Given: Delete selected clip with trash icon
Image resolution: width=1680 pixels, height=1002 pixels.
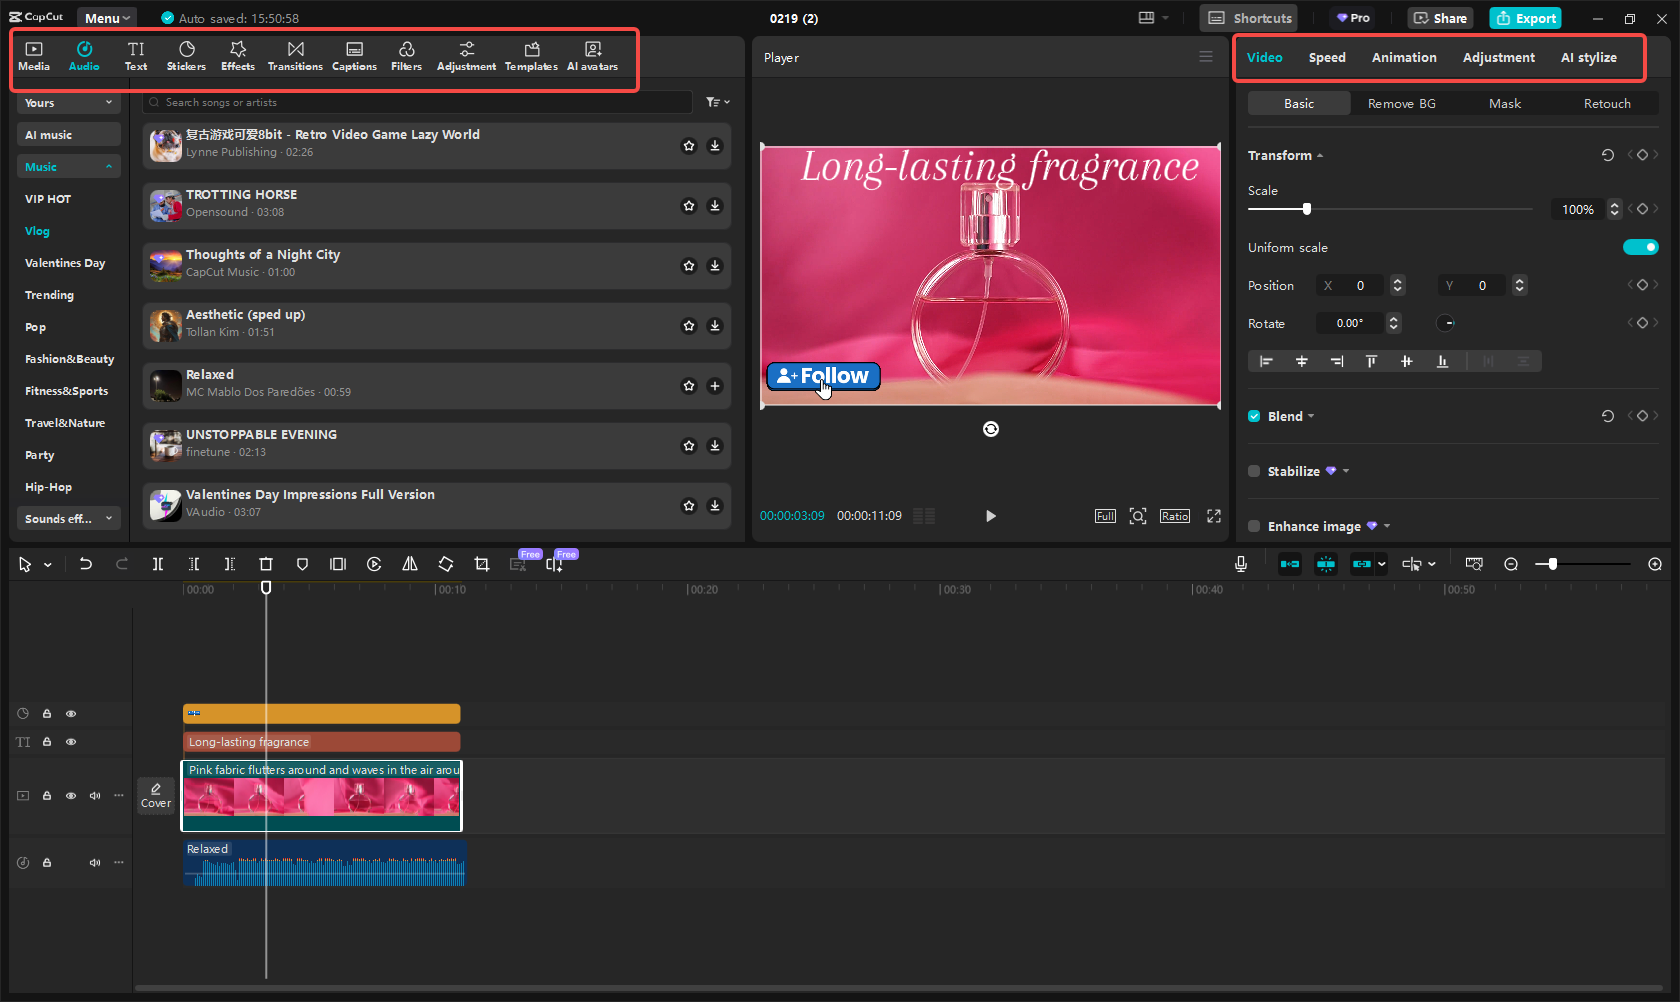Looking at the screenshot, I should [x=266, y=564].
